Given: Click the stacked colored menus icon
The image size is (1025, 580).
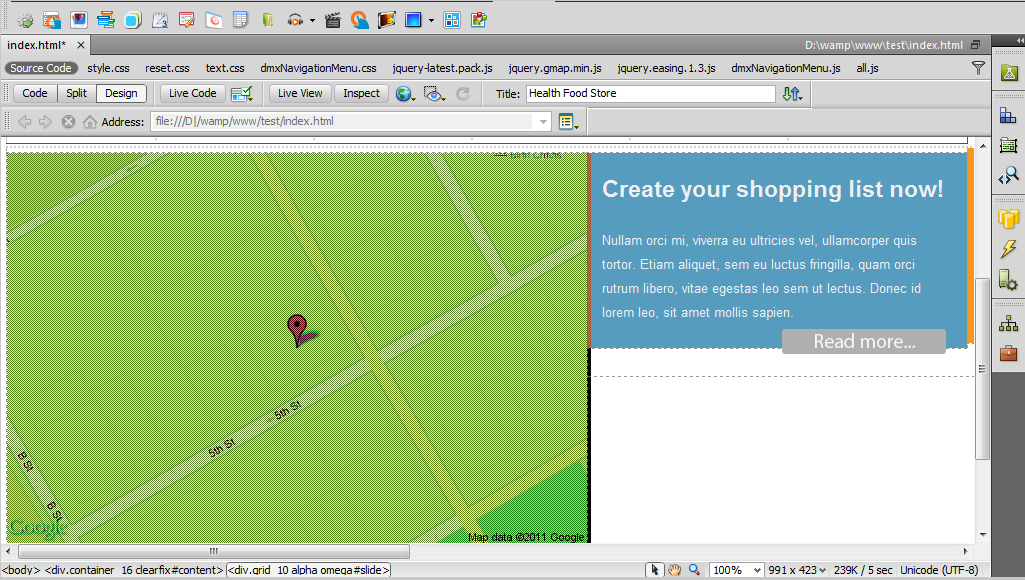Looking at the screenshot, I should 106,20.
